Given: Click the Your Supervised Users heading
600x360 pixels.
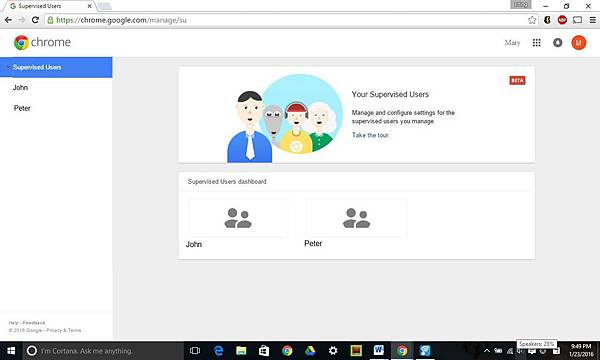Looking at the screenshot, I should pyautogui.click(x=390, y=94).
